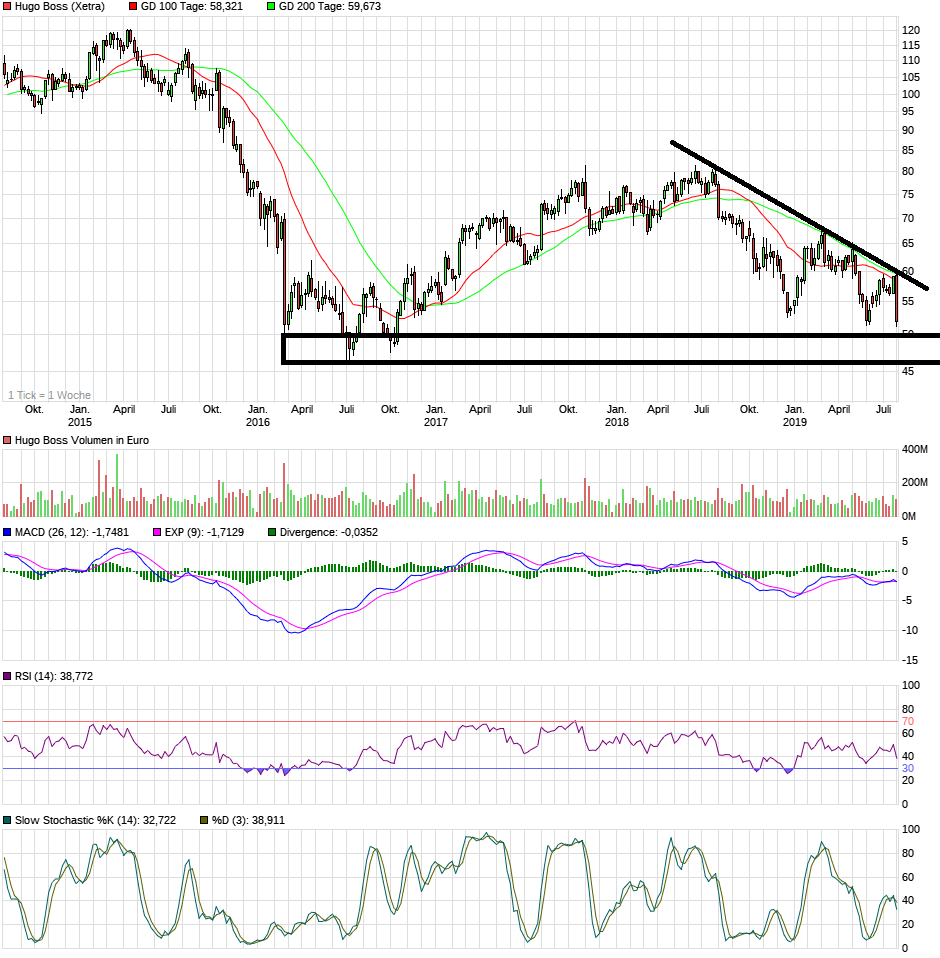This screenshot has width=940, height=958.
Task: Click the Slow Stochastic %K legend swatch
Action: pos(7,820)
